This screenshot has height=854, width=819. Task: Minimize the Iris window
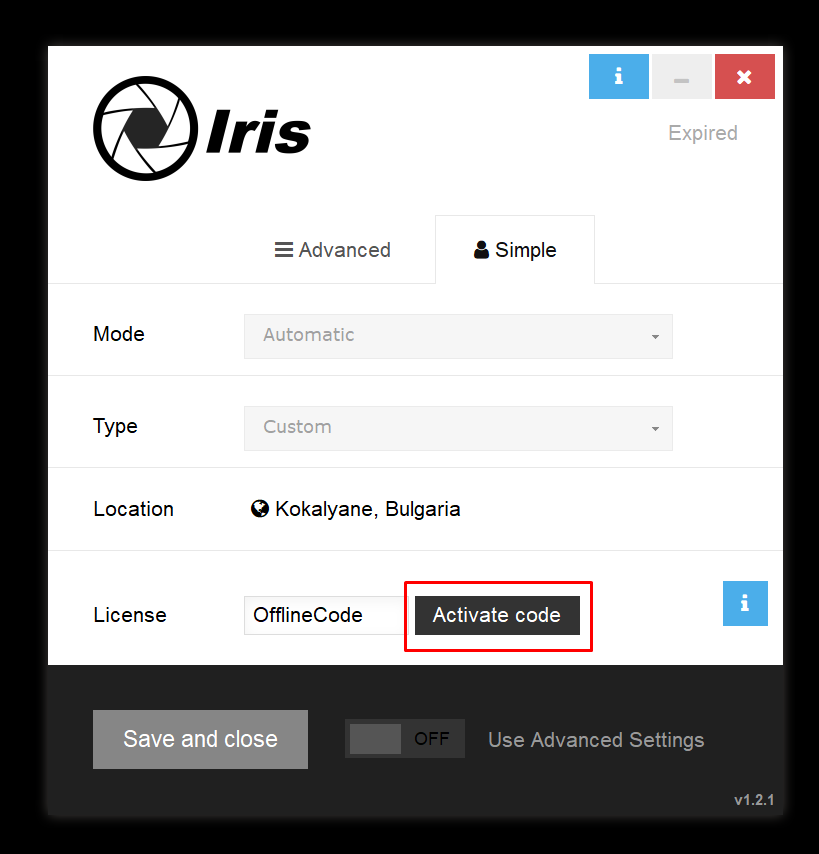(x=682, y=76)
